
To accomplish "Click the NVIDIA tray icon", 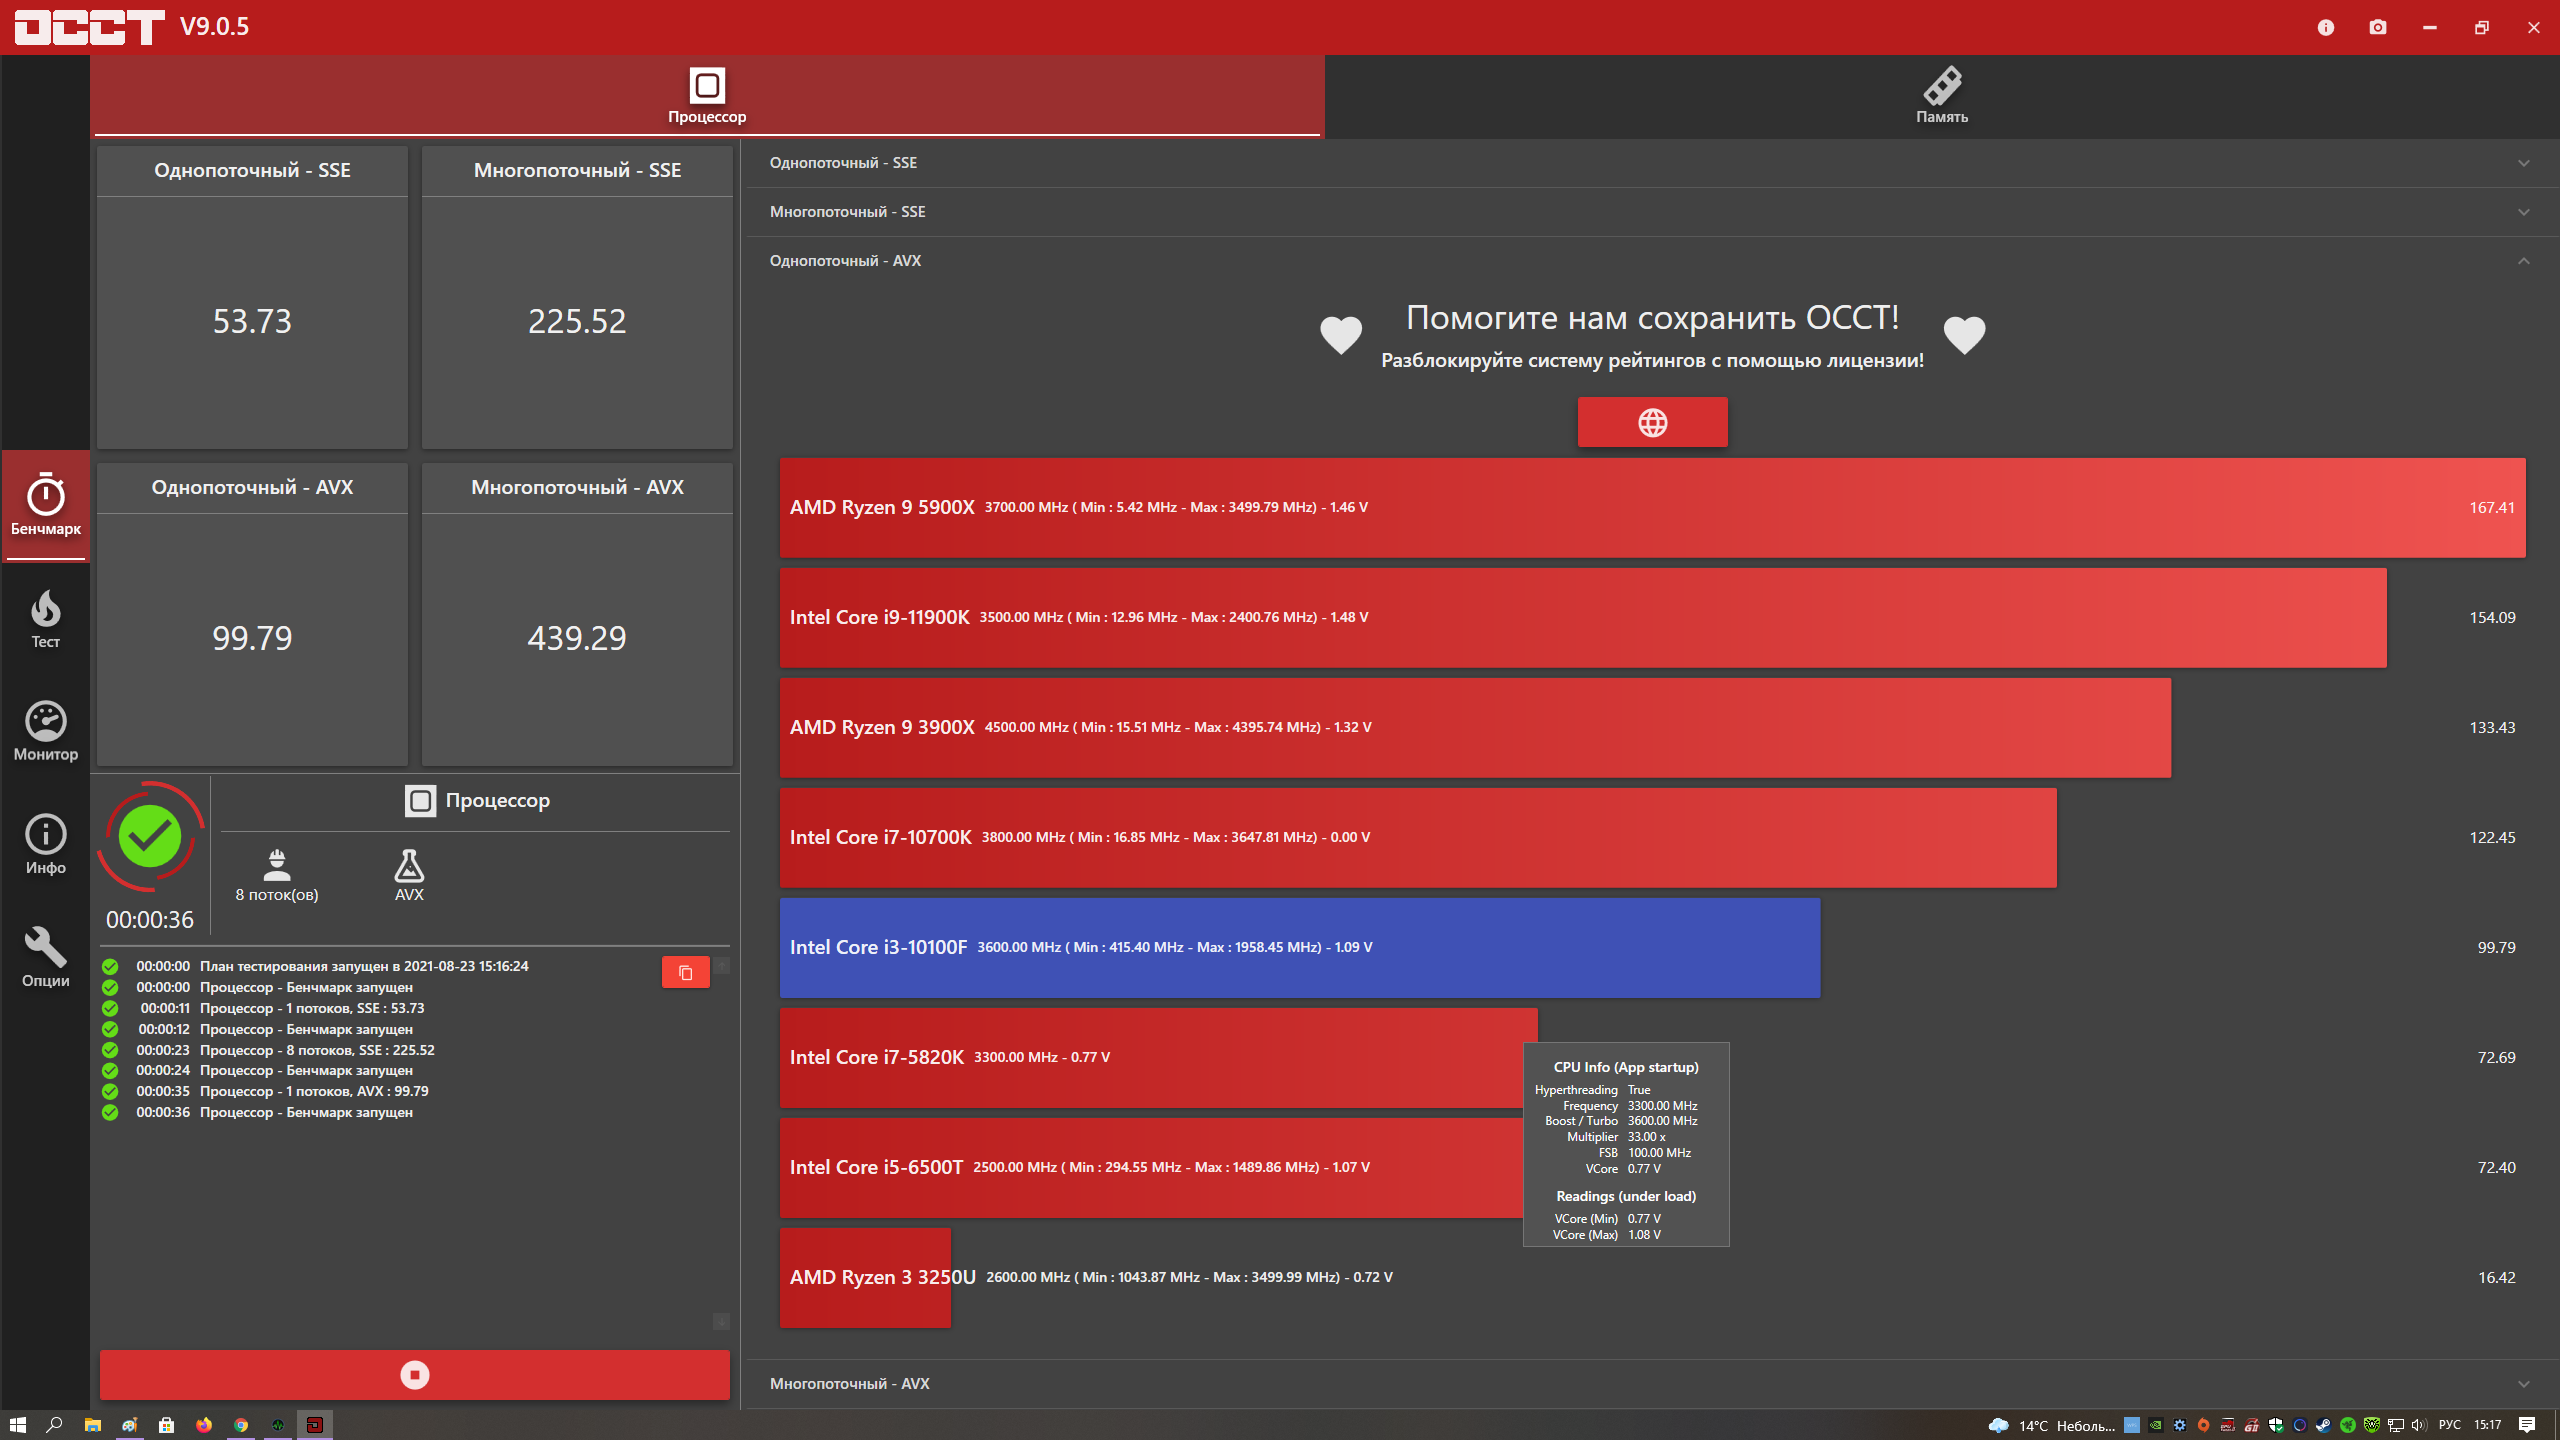I will (x=2155, y=1426).
